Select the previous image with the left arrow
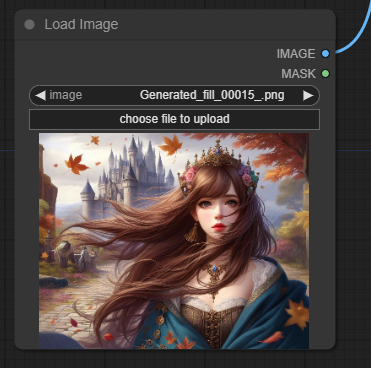The image size is (371, 368). (x=40, y=95)
